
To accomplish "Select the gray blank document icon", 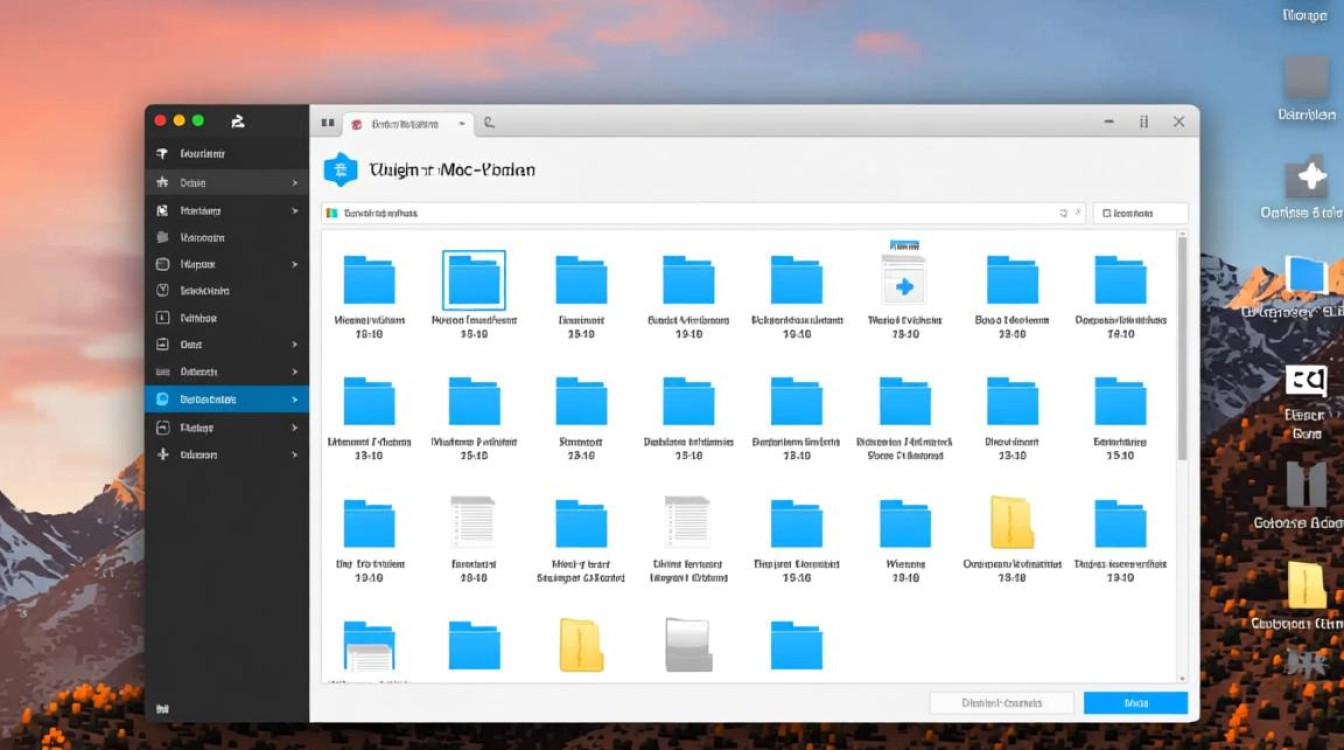I will coord(688,645).
